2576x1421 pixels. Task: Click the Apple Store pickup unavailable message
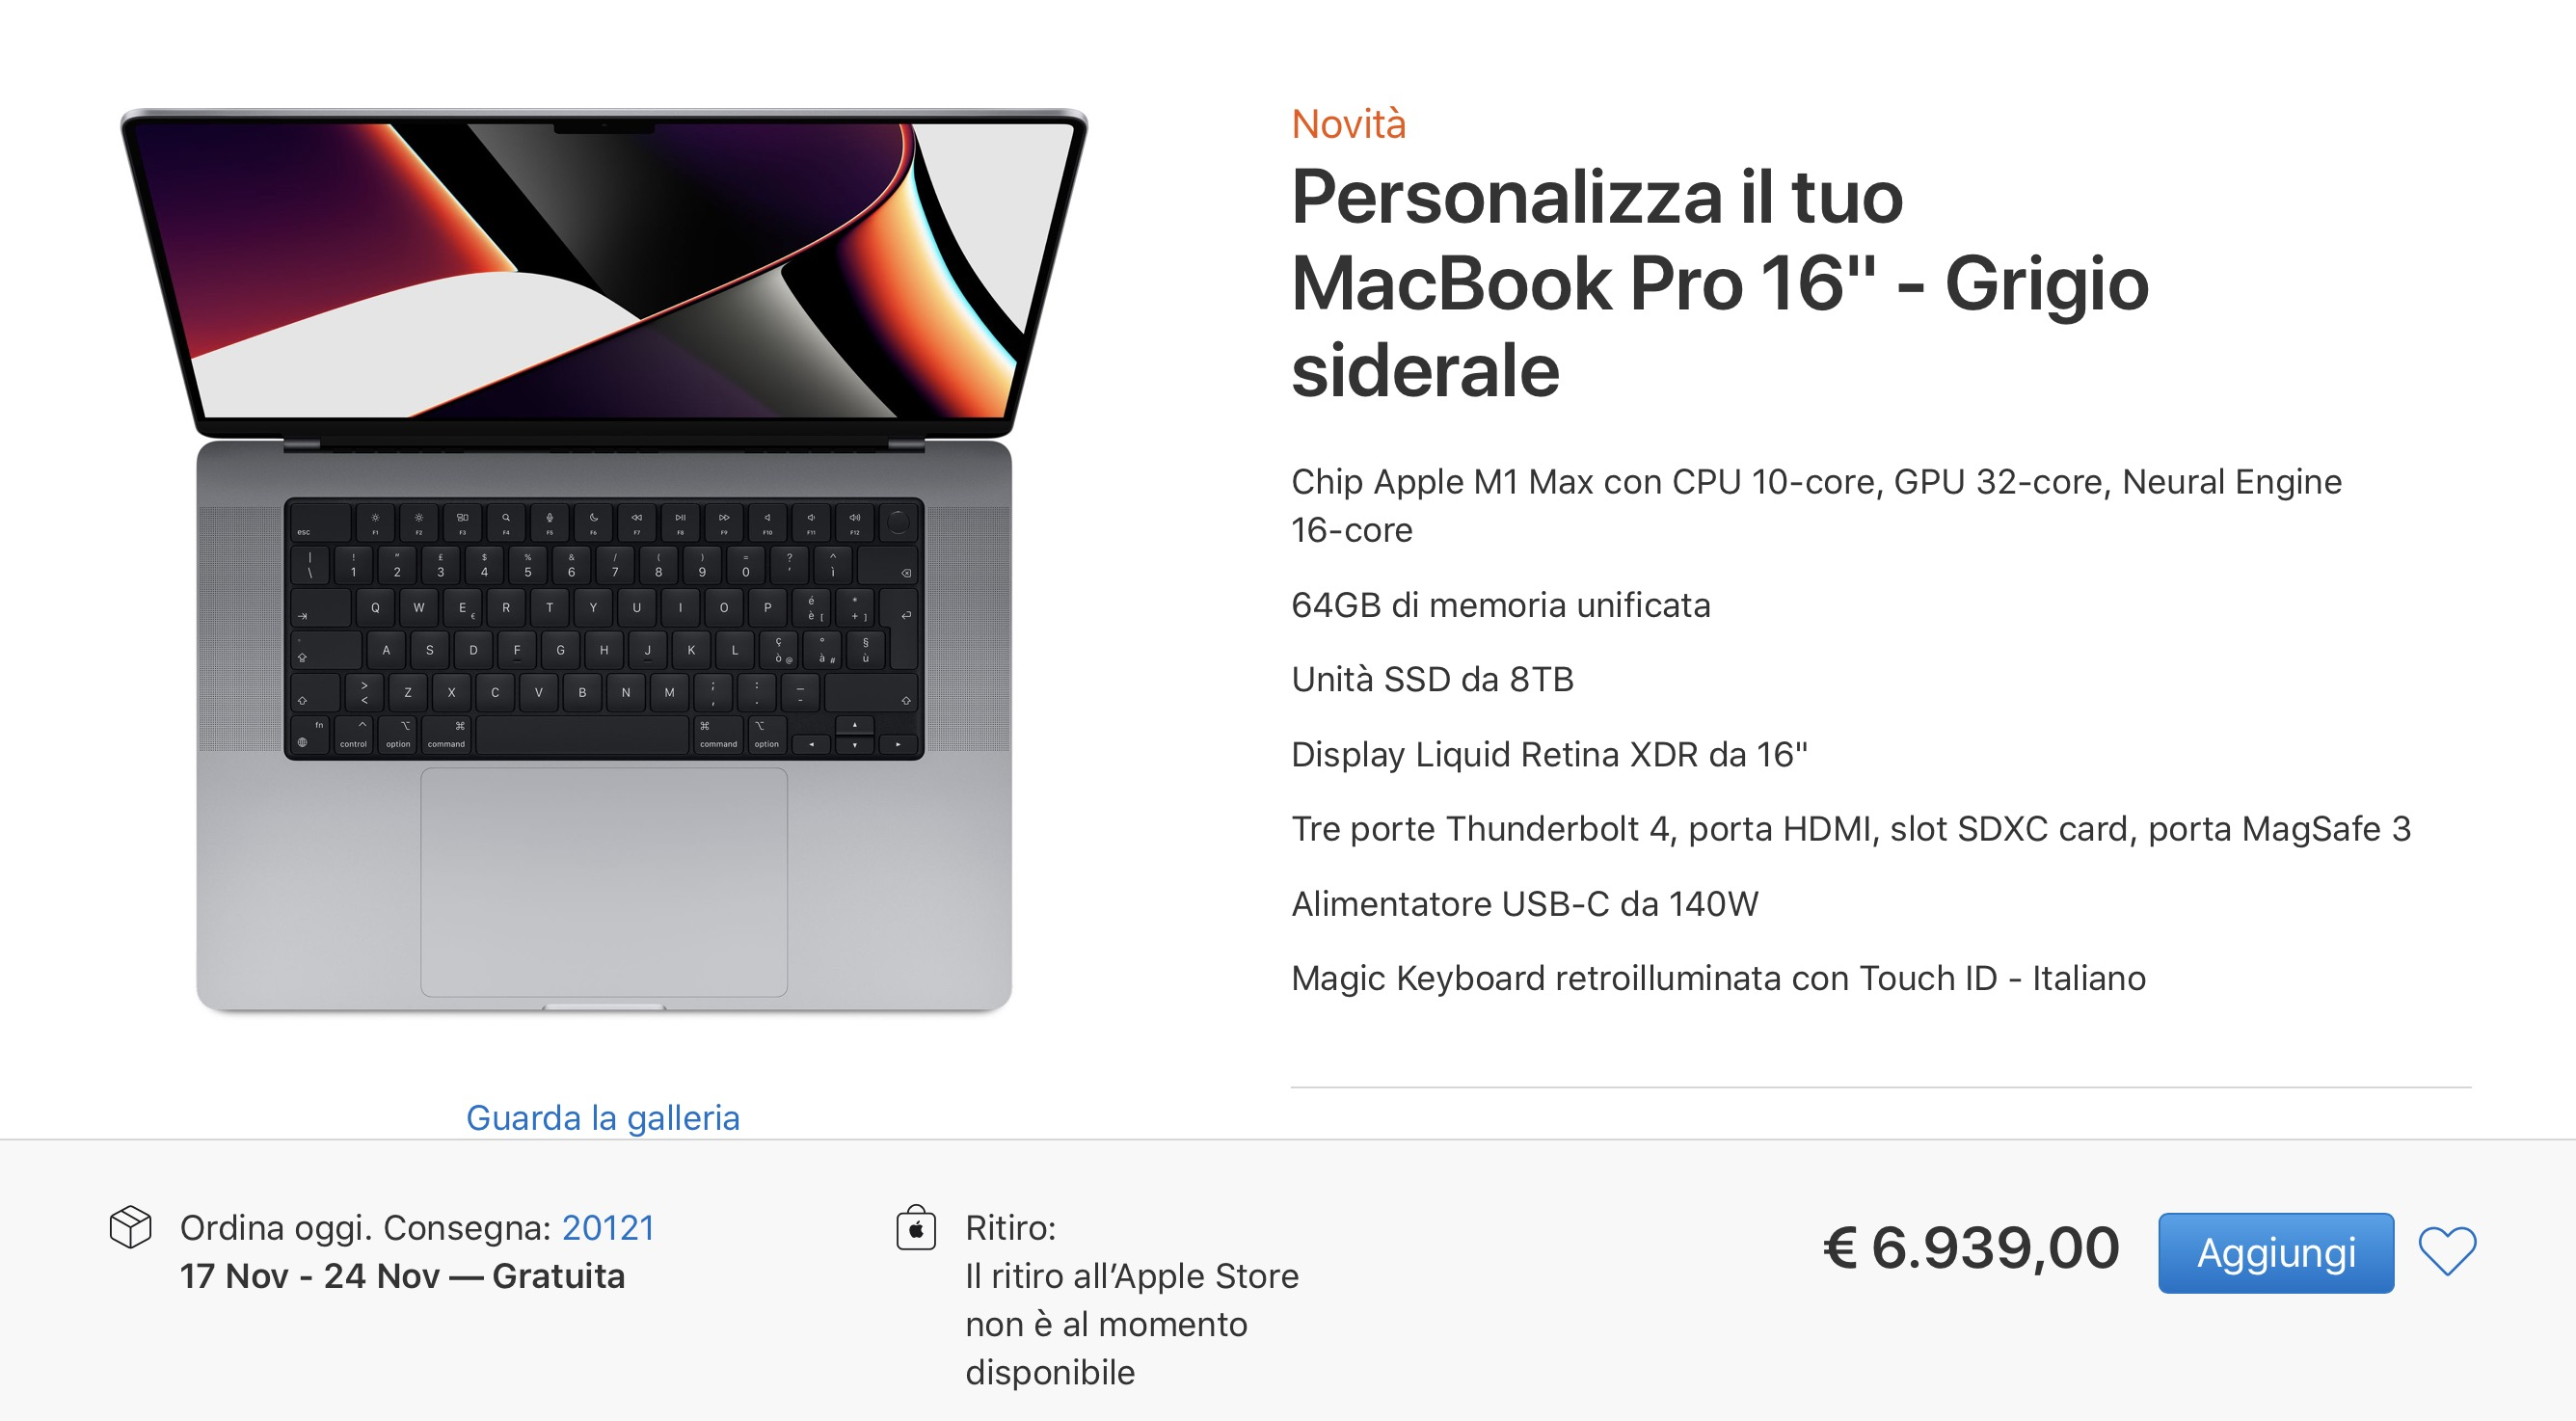1130,1324
